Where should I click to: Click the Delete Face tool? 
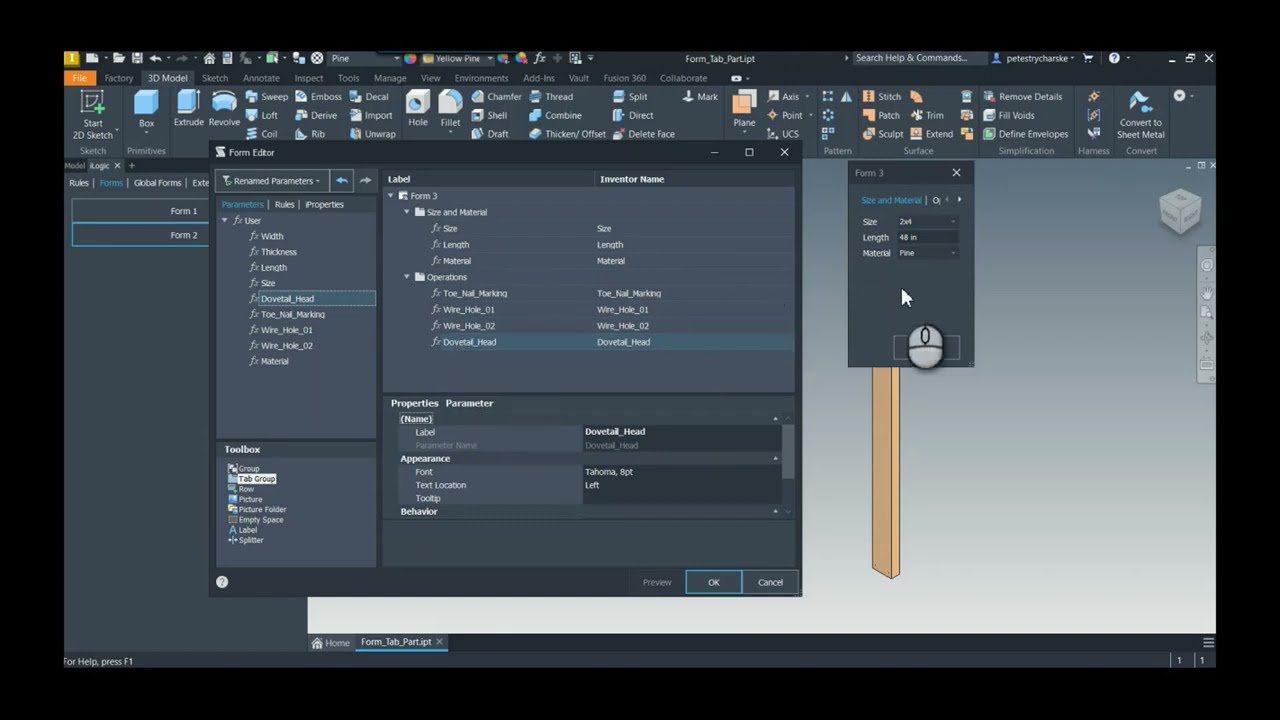[643, 134]
